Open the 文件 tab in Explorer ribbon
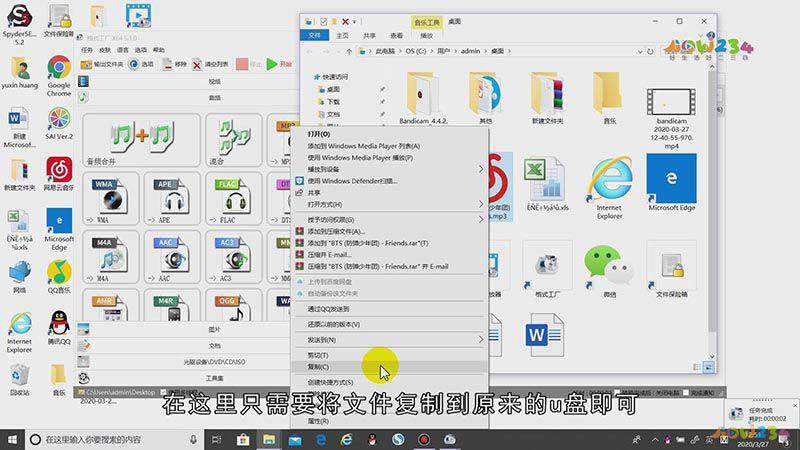 [x=314, y=35]
